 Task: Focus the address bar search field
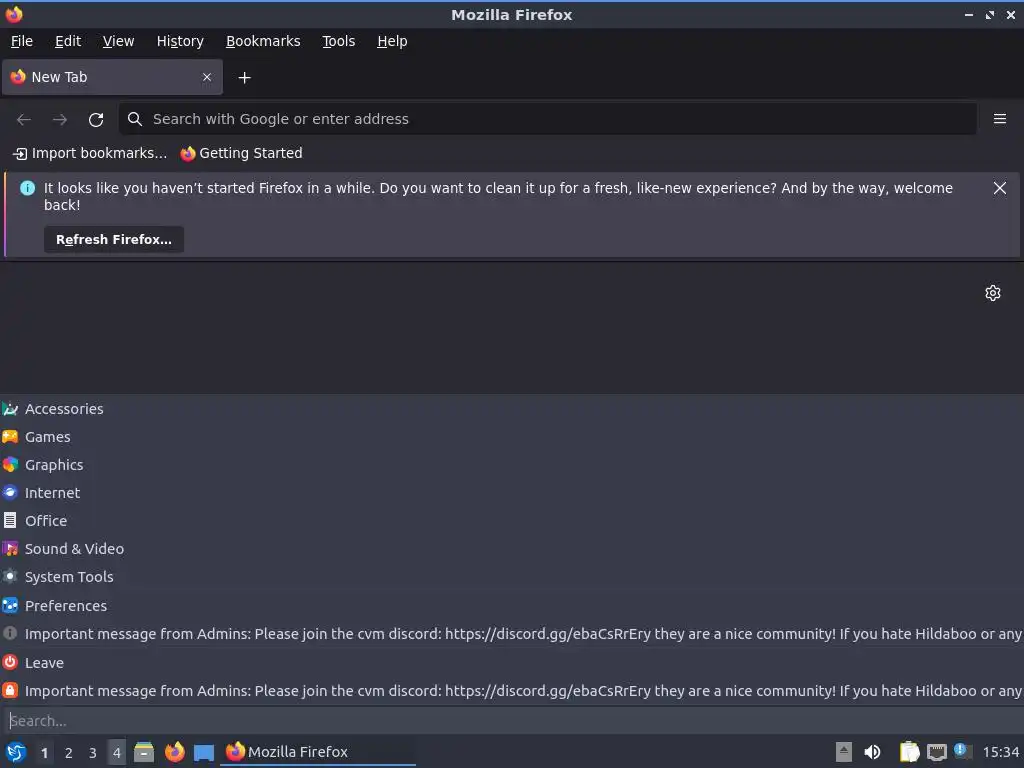(547, 119)
